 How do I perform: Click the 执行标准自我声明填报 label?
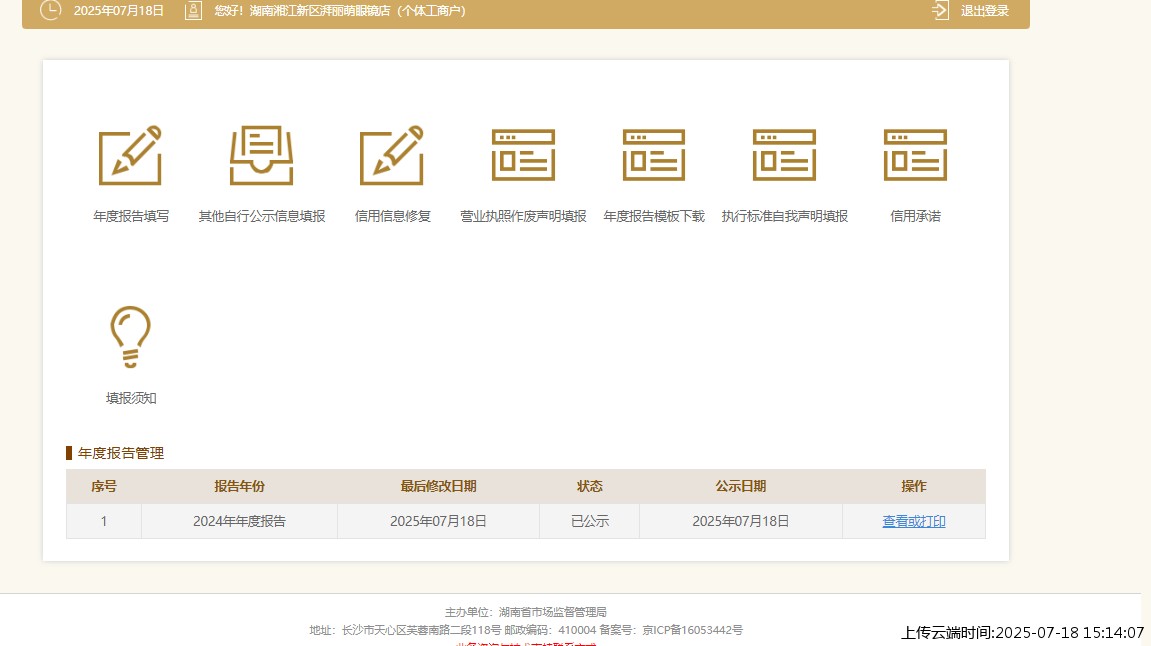[785, 217]
